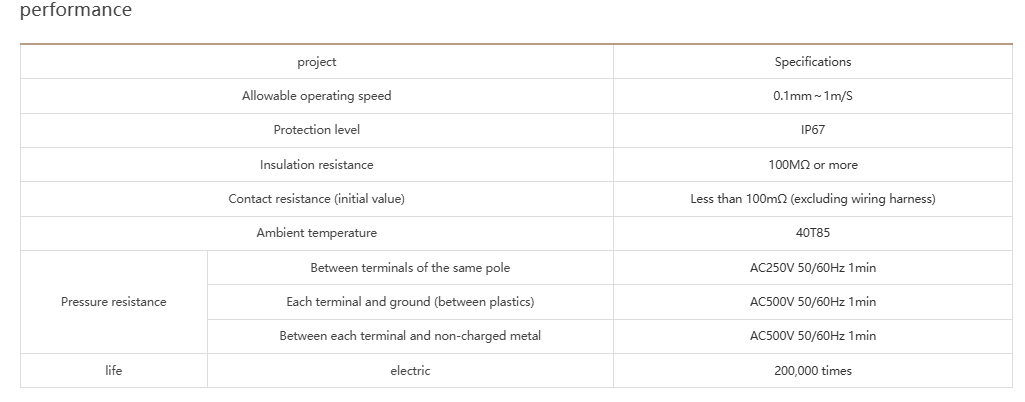Select the 'Ambient temperature' label
Image resolution: width=1025 pixels, height=402 pixels.
pyautogui.click(x=316, y=233)
